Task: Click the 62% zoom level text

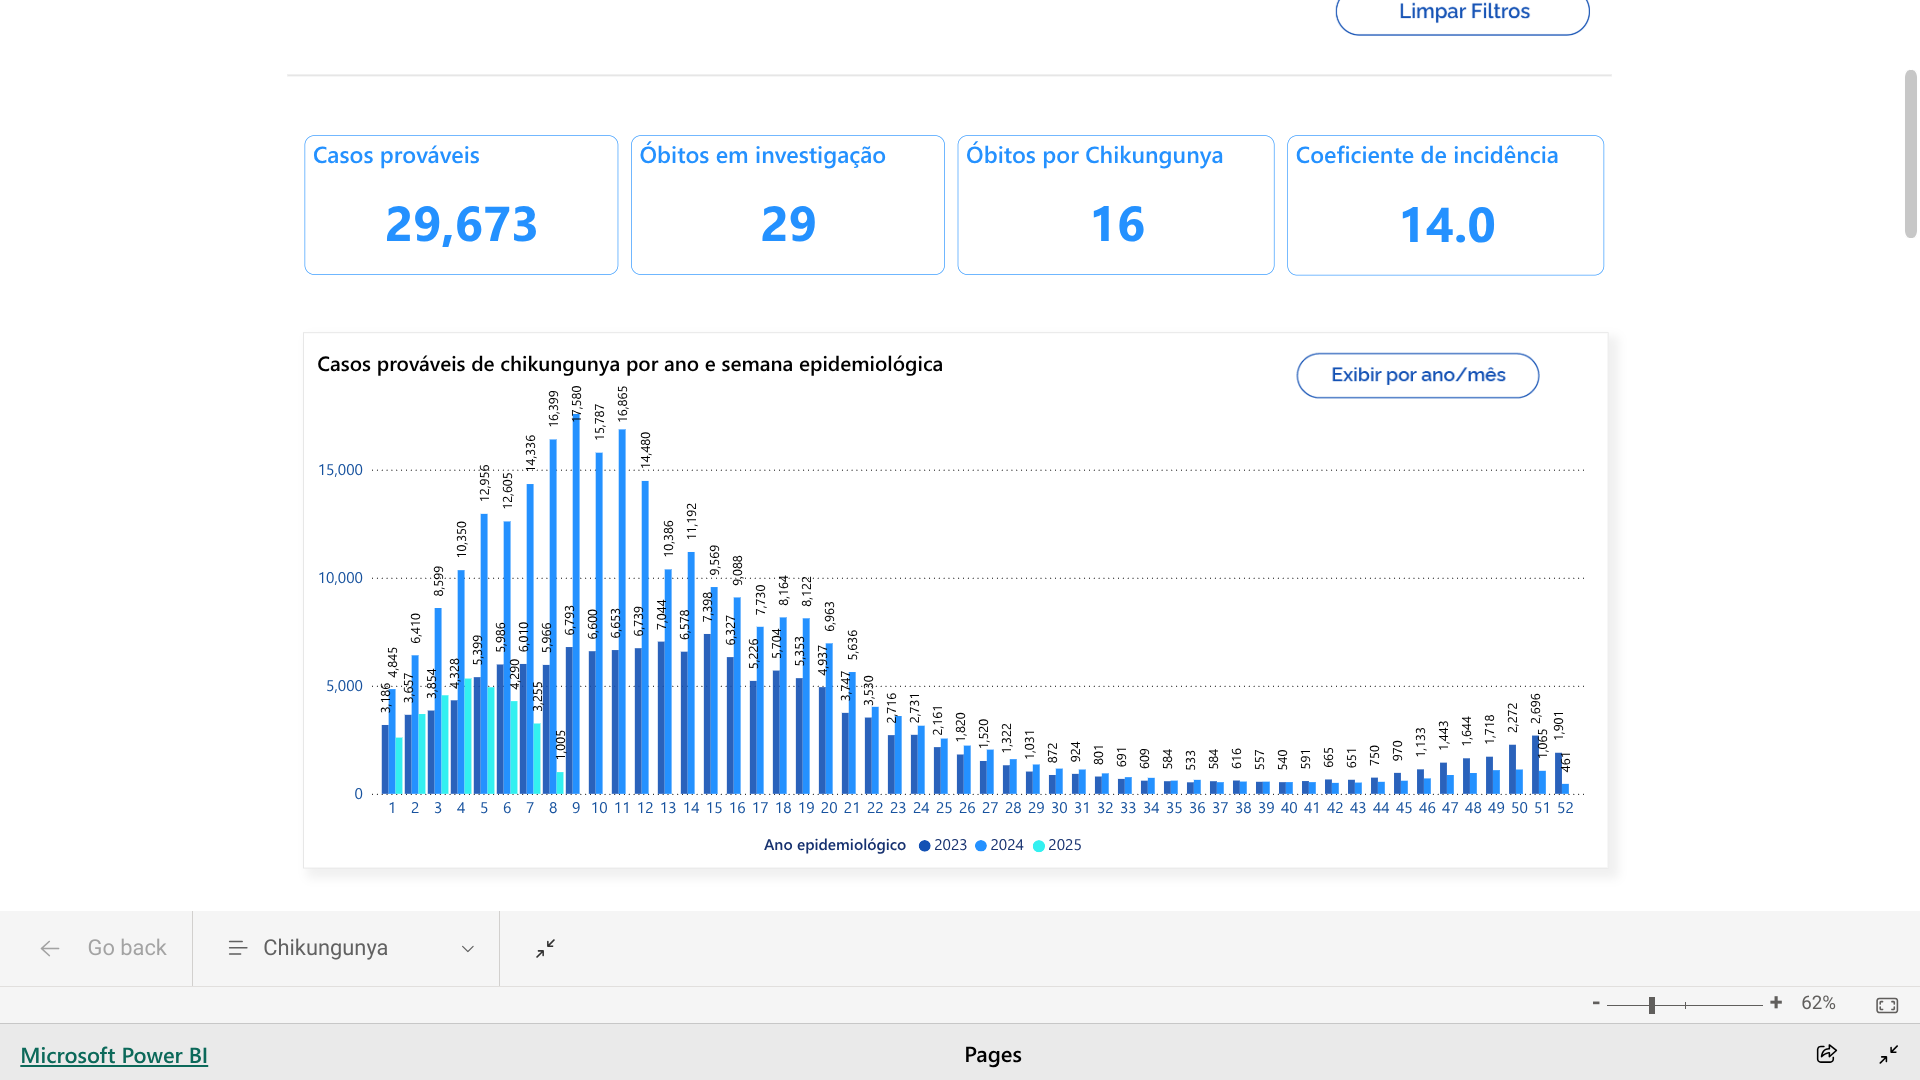Action: [x=1818, y=1003]
